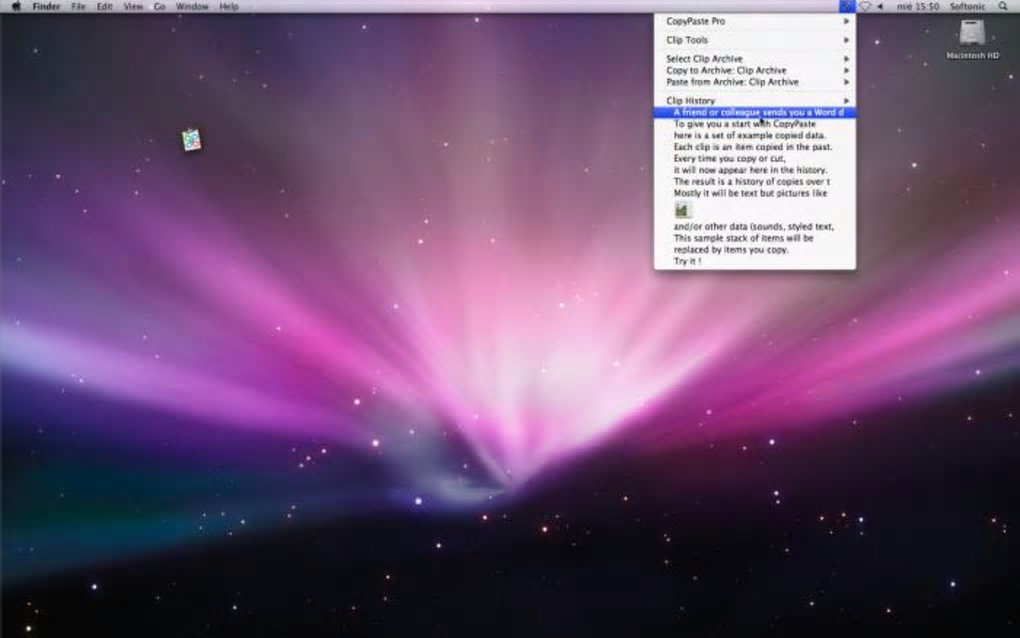Select clip 'The result is a history of copies'

click(755, 181)
